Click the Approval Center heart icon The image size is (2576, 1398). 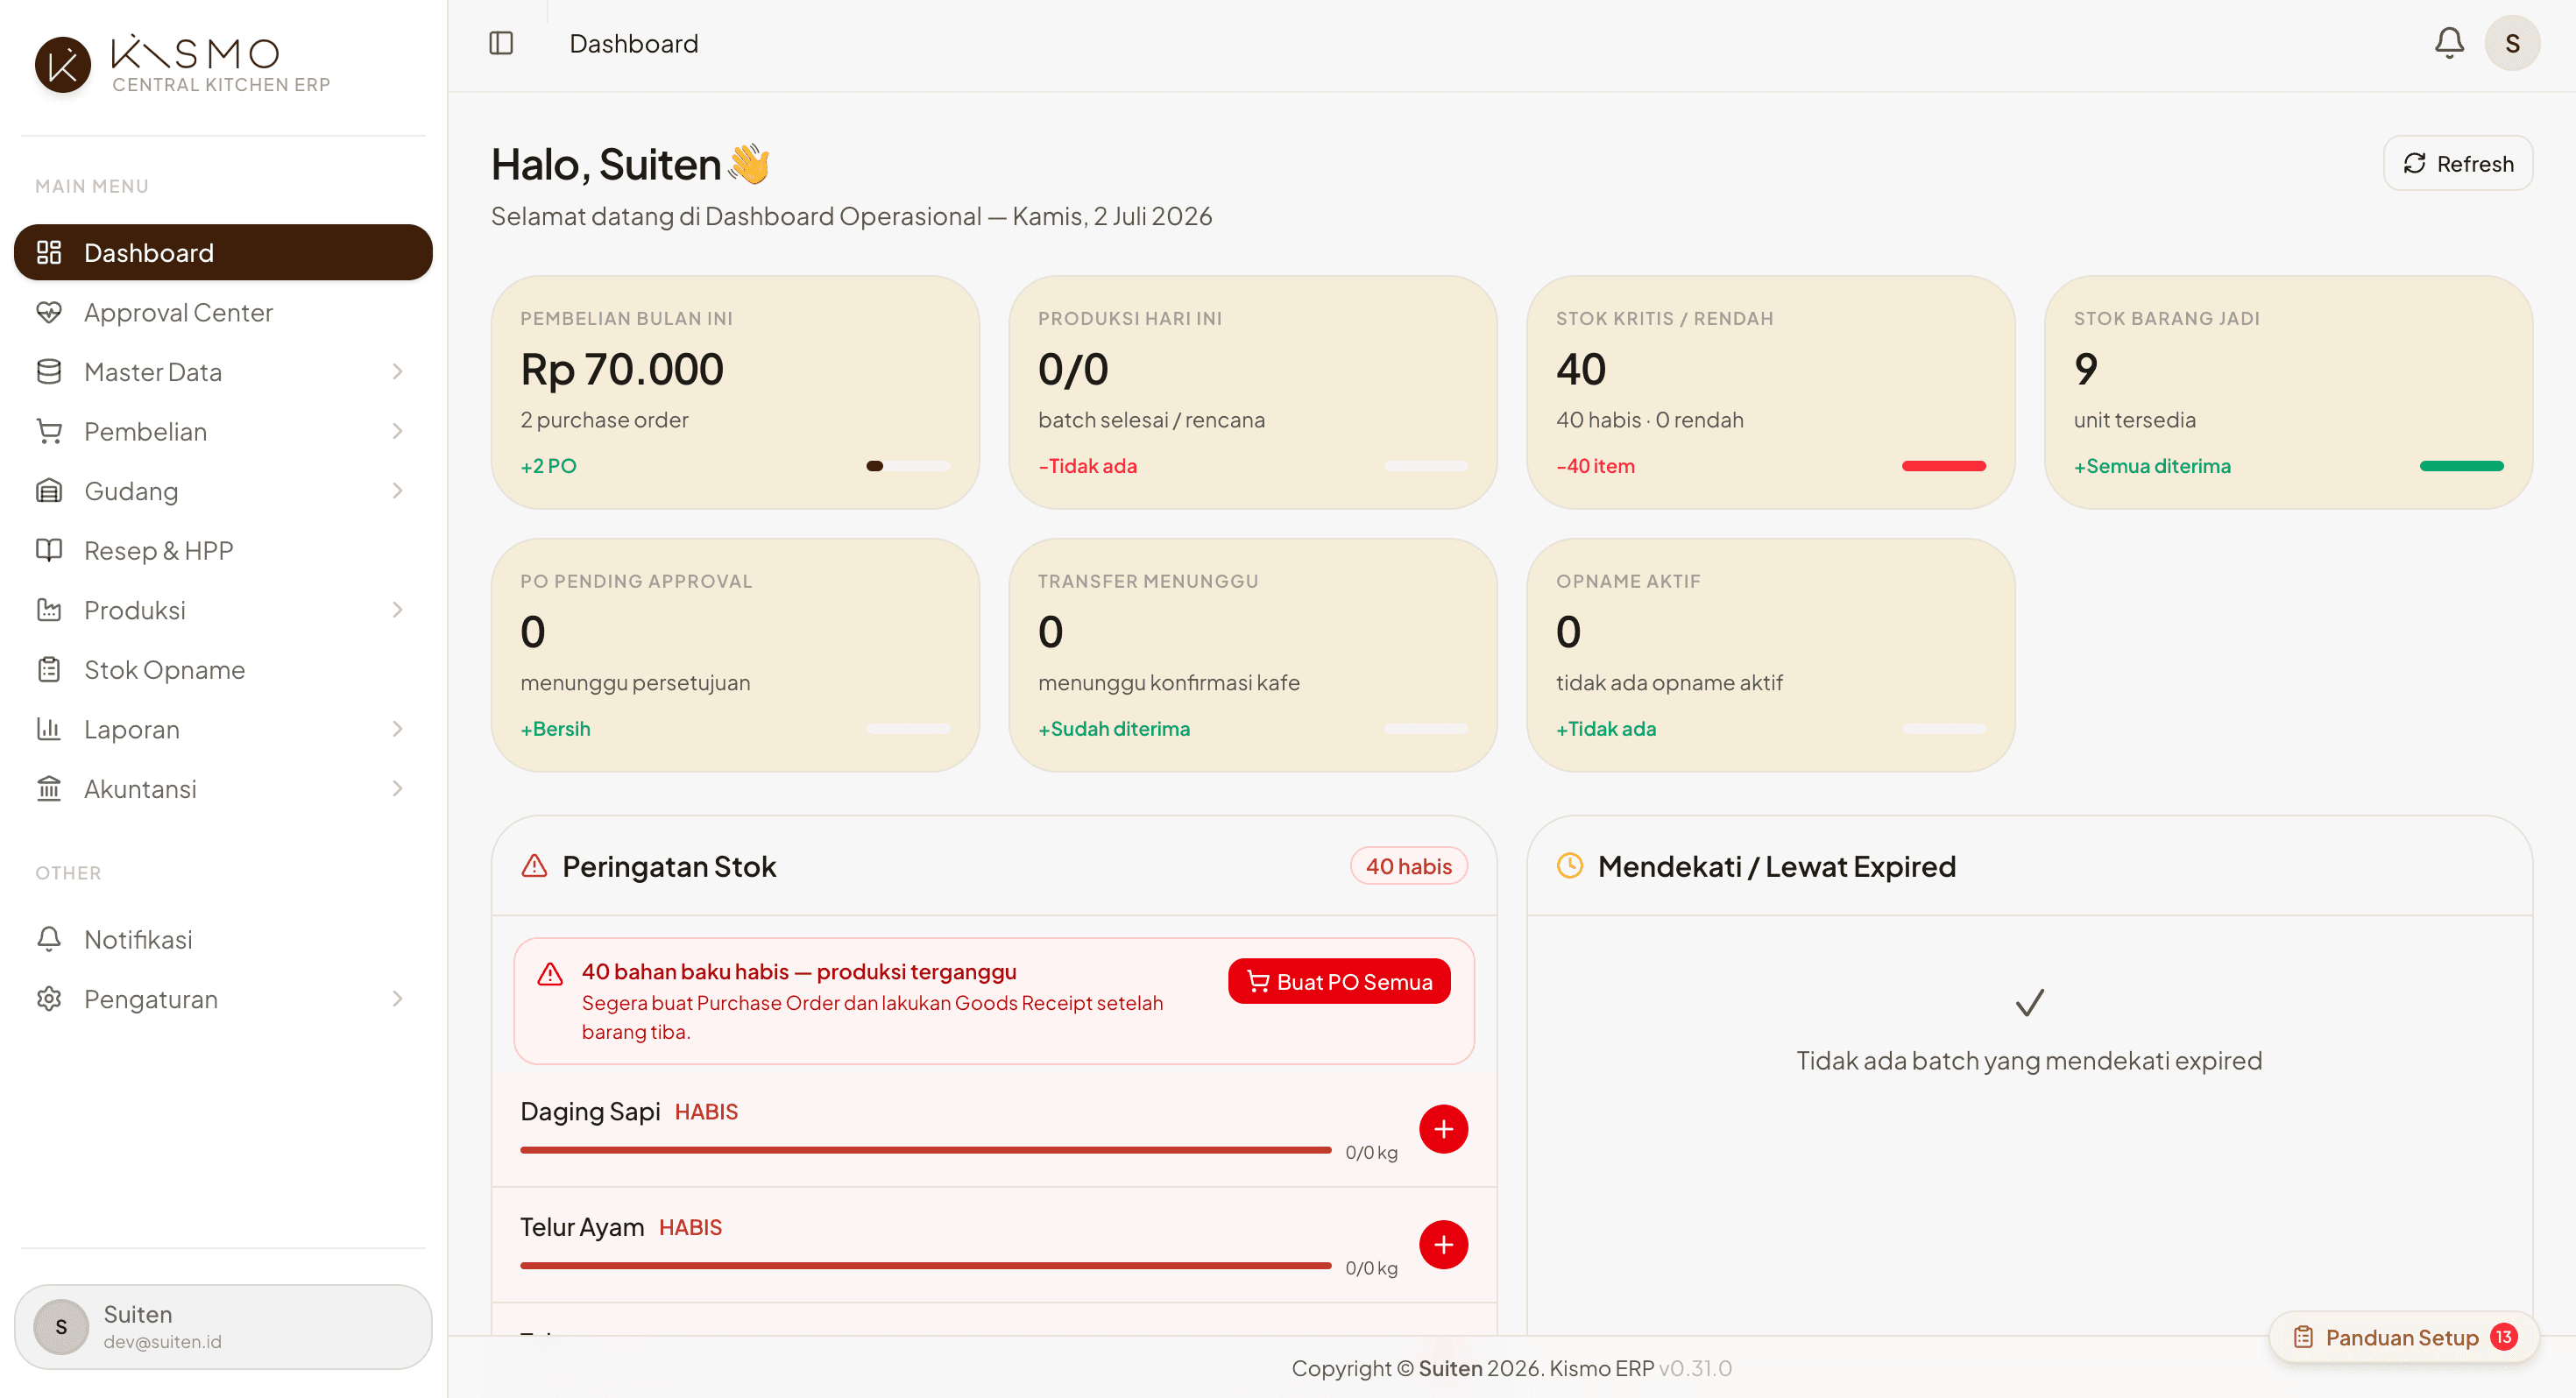(49, 312)
